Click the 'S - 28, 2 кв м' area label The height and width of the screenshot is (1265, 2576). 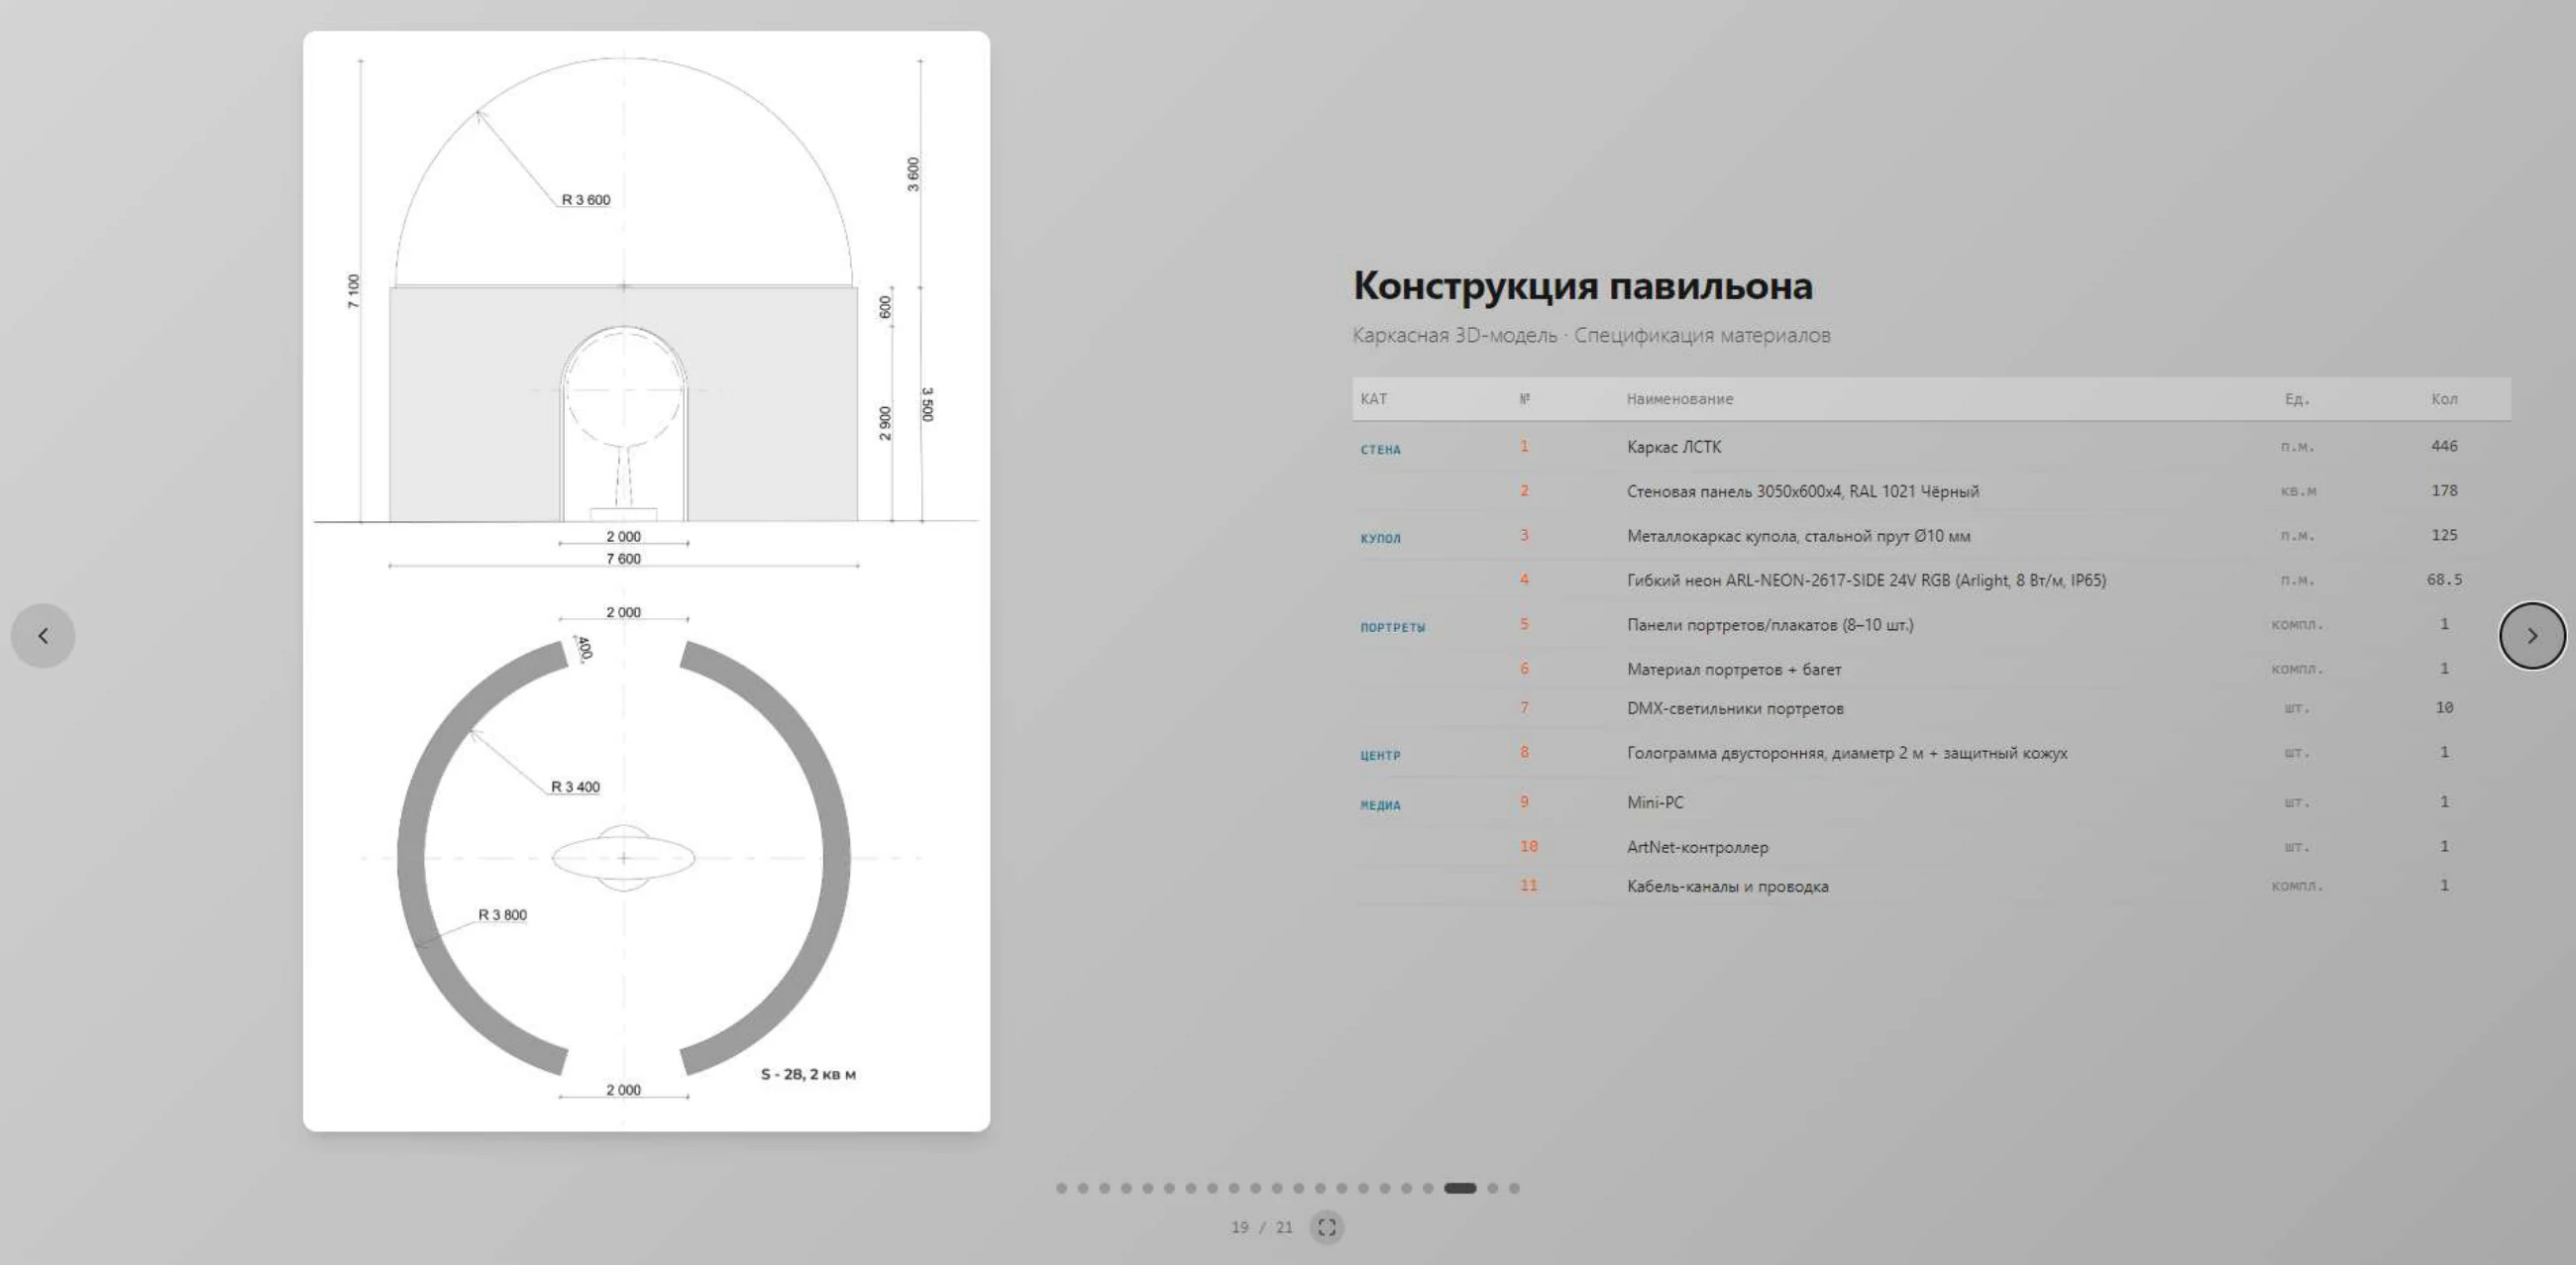point(808,1074)
